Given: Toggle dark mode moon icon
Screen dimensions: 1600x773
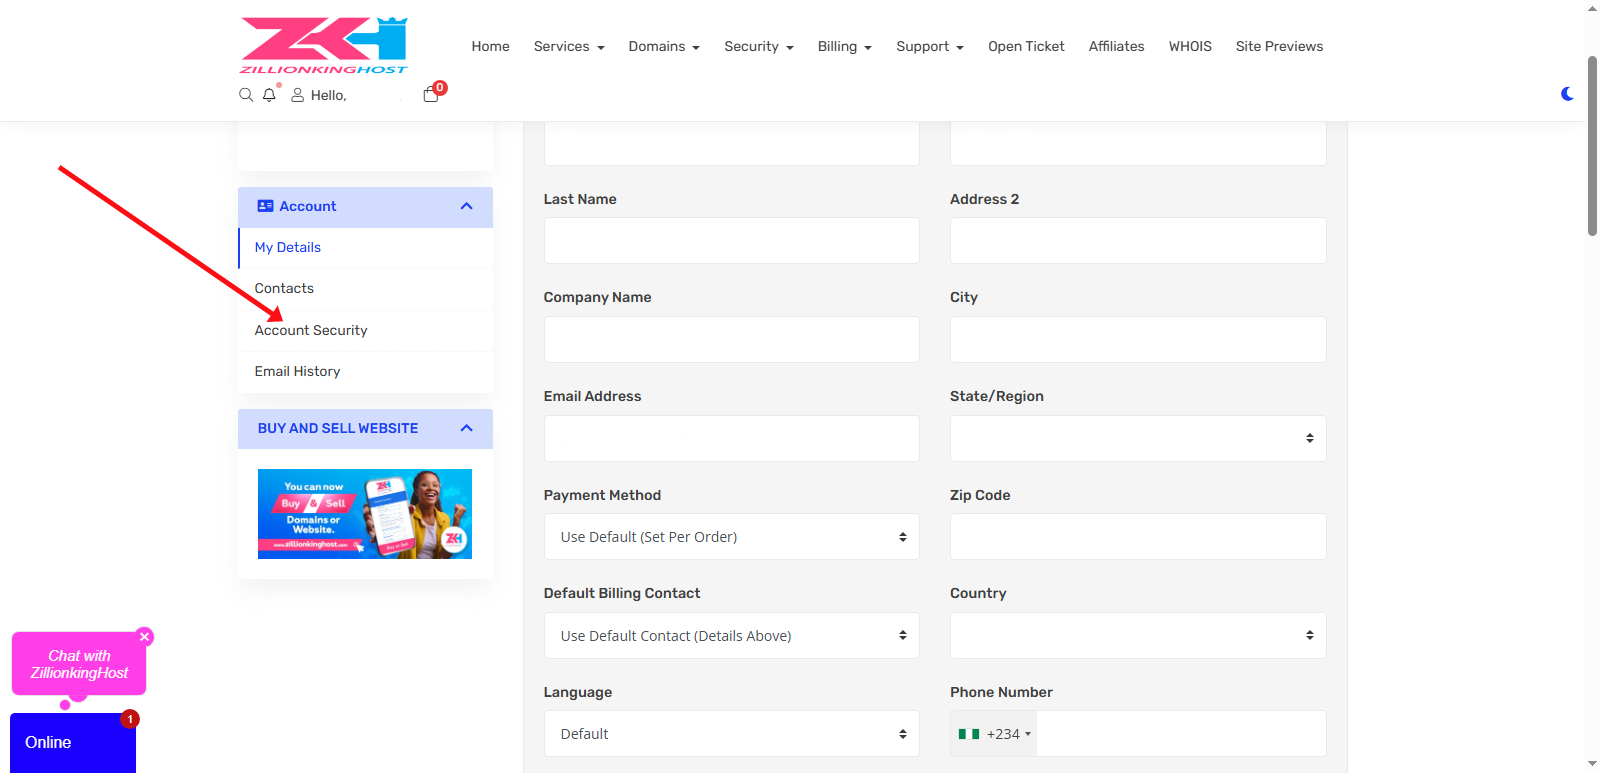Looking at the screenshot, I should tap(1567, 94).
